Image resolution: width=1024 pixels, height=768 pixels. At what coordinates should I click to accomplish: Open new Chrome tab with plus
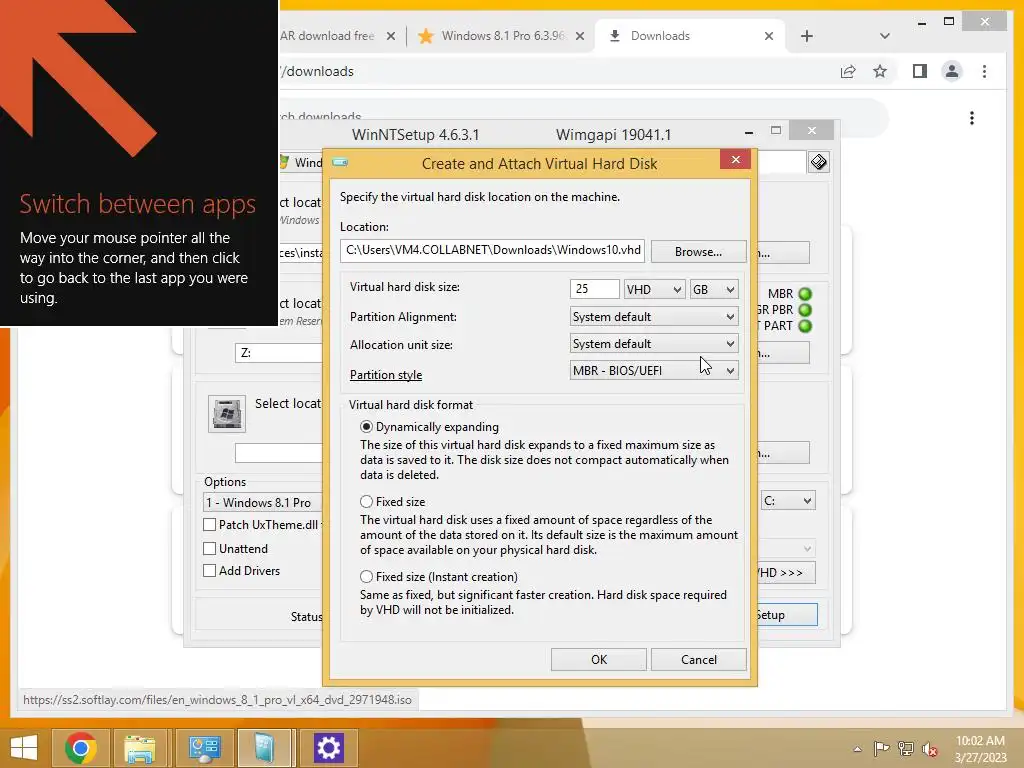tap(807, 36)
